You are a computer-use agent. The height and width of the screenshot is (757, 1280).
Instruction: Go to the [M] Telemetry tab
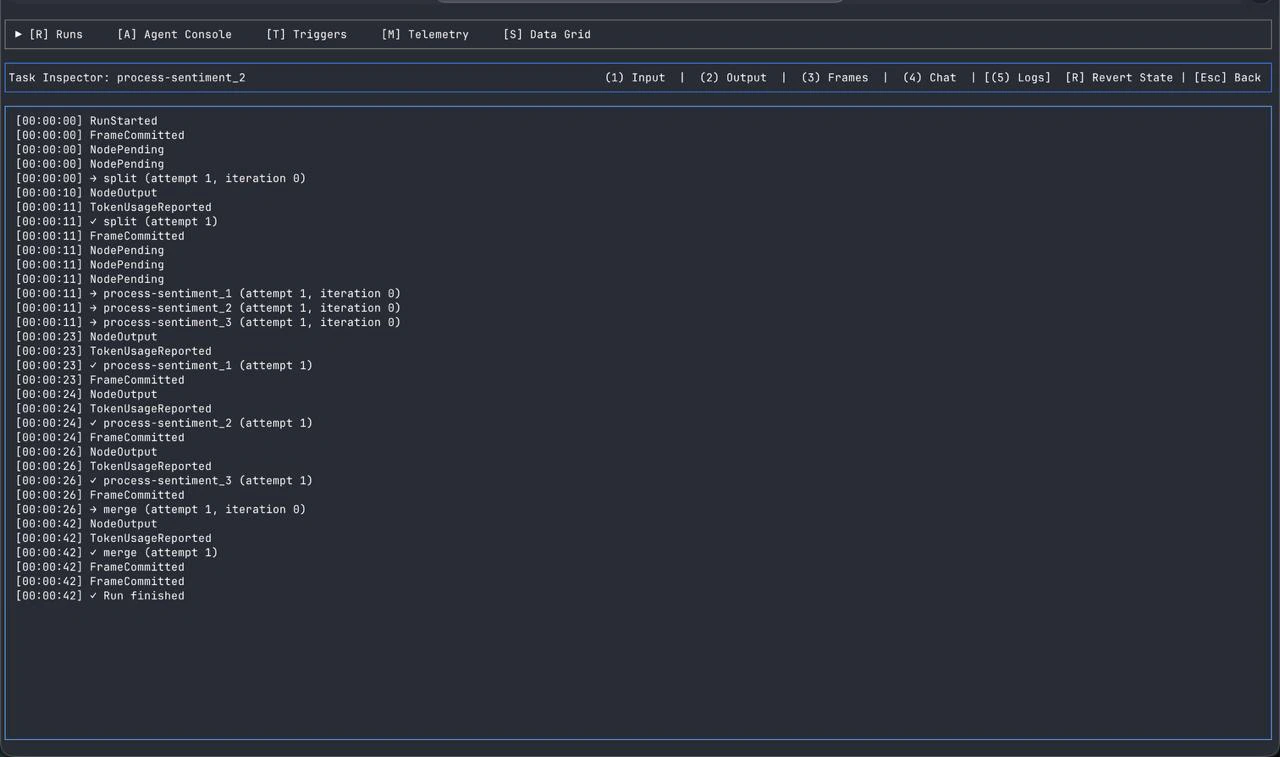(425, 34)
